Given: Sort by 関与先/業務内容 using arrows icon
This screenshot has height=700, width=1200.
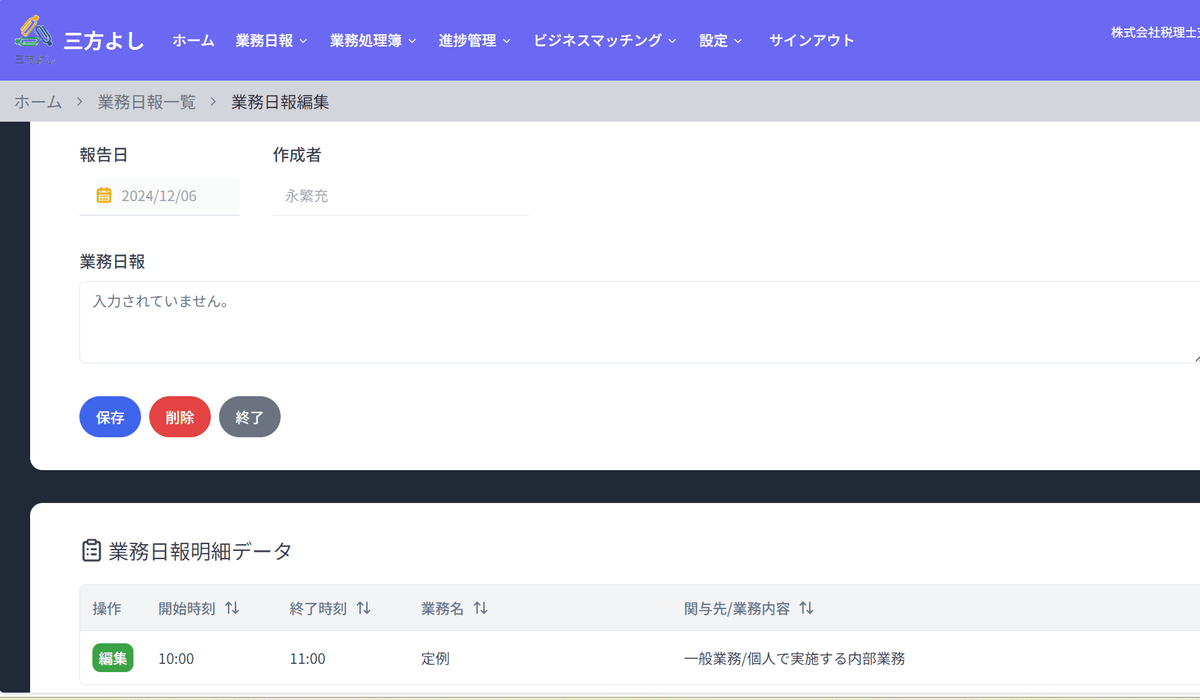Looking at the screenshot, I should tap(806, 608).
